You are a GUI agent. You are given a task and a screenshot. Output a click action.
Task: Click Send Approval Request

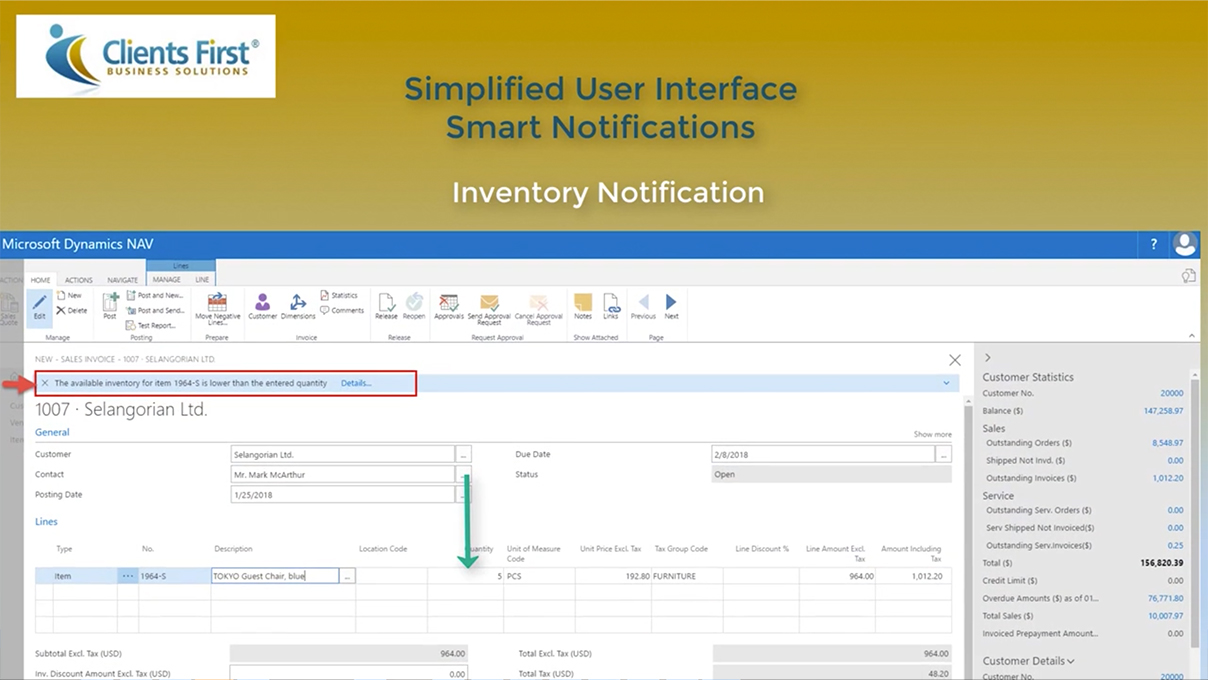coord(489,309)
